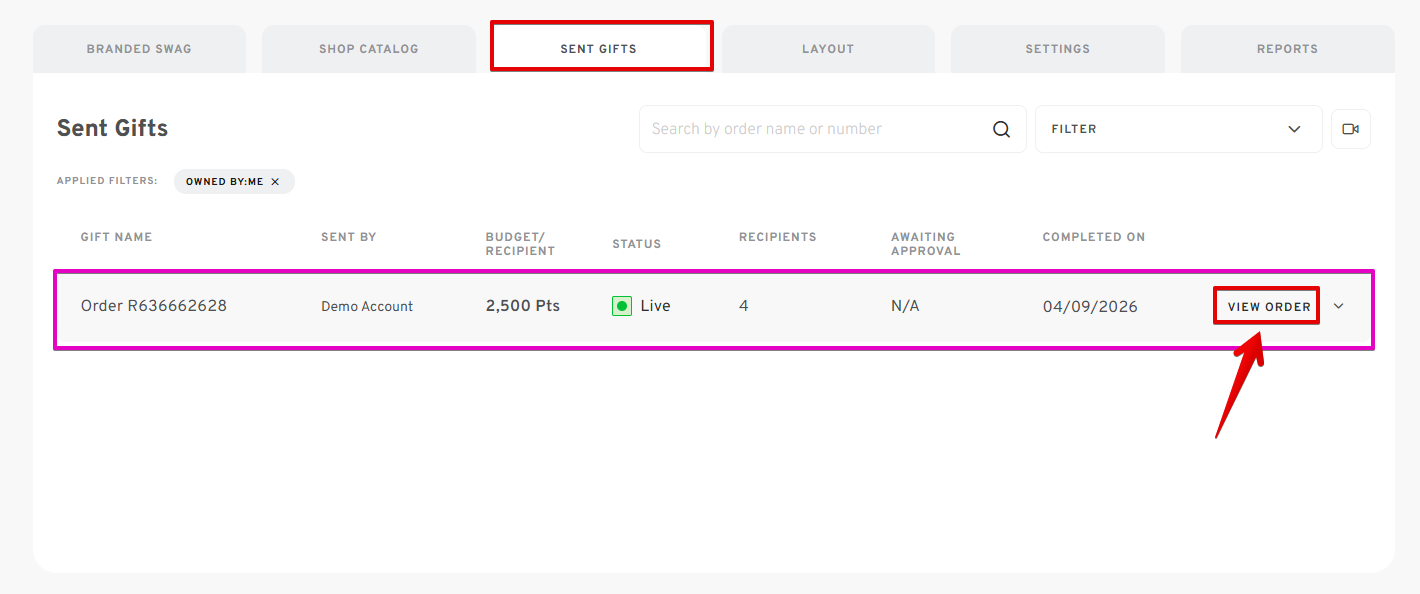Switch to the BRANDED SWAG tab
This screenshot has width=1420, height=594.
(x=139, y=48)
